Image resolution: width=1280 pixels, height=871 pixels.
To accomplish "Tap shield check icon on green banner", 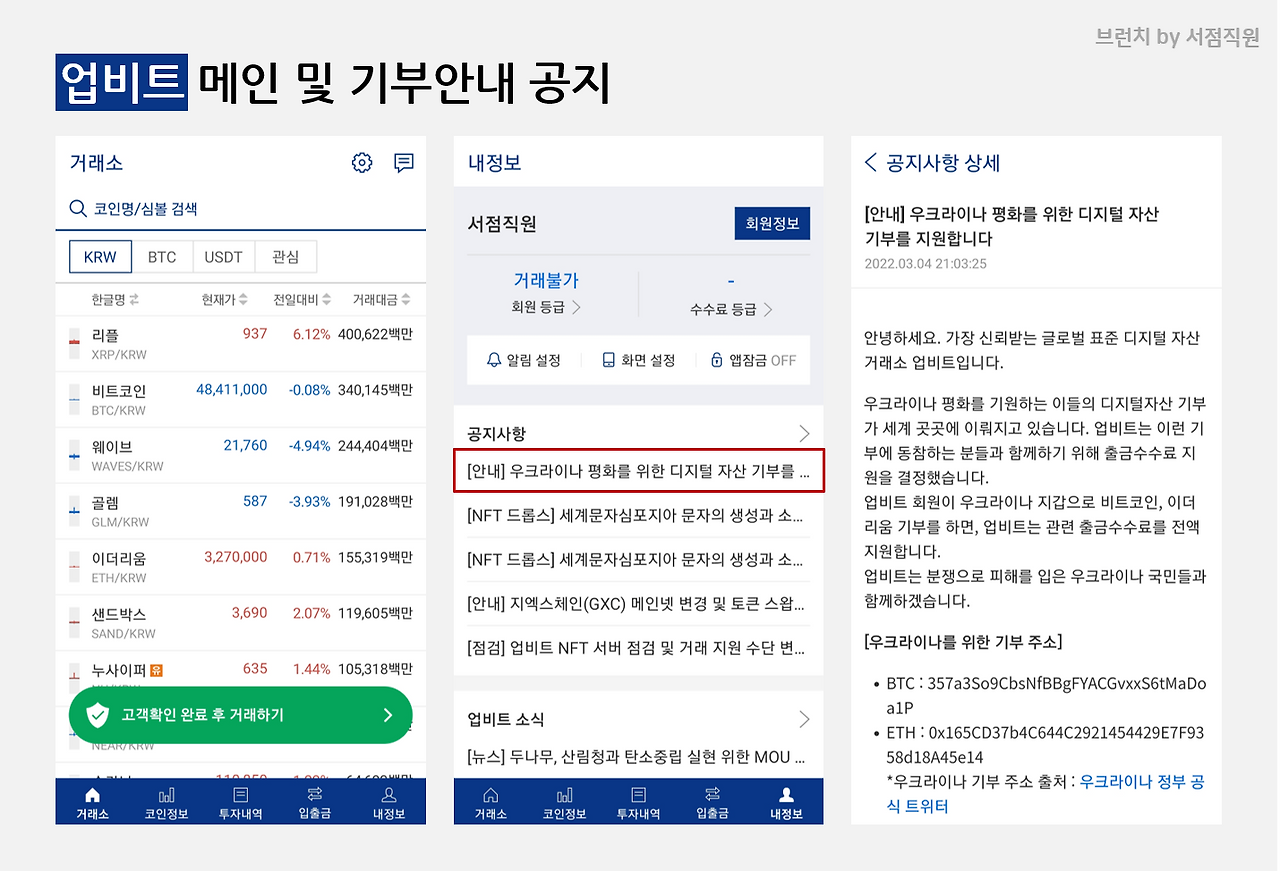I will point(98,715).
